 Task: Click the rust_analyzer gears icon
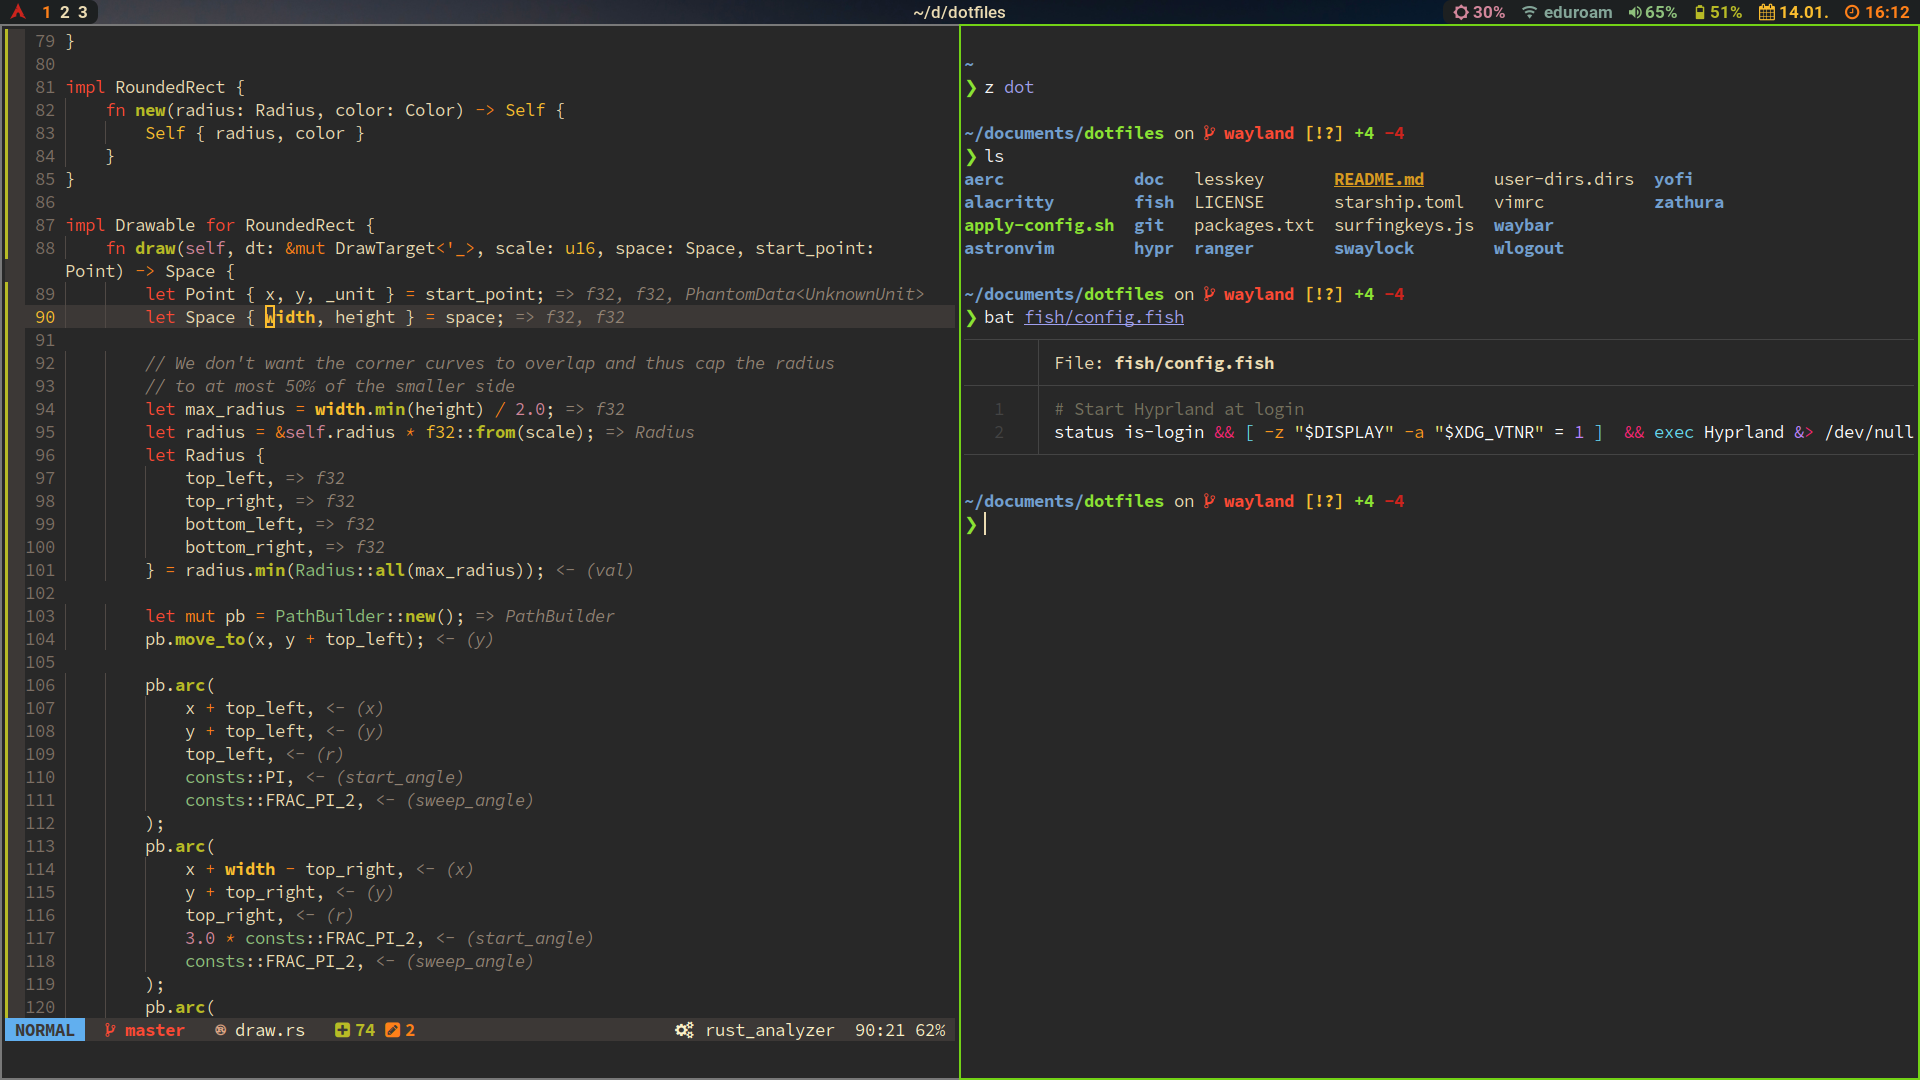pyautogui.click(x=684, y=1030)
